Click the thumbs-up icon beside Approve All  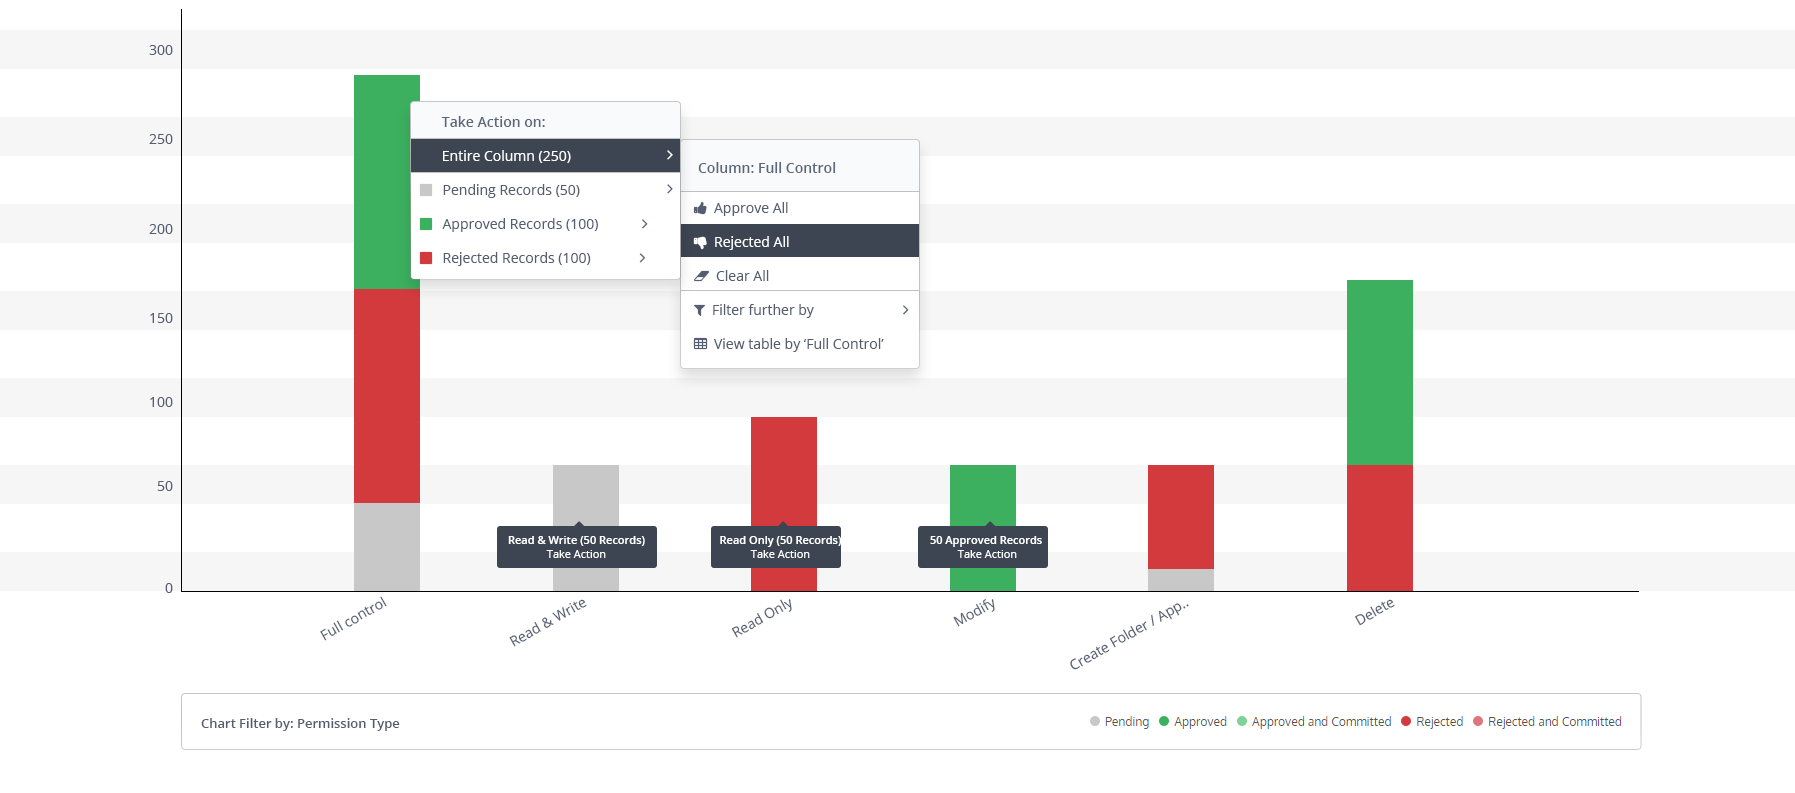point(700,208)
